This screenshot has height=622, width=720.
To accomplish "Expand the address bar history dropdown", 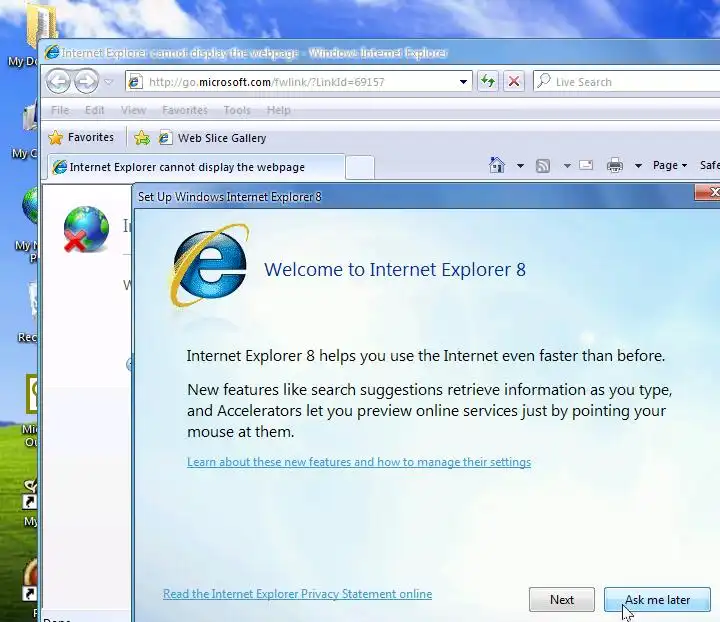I will (463, 82).
